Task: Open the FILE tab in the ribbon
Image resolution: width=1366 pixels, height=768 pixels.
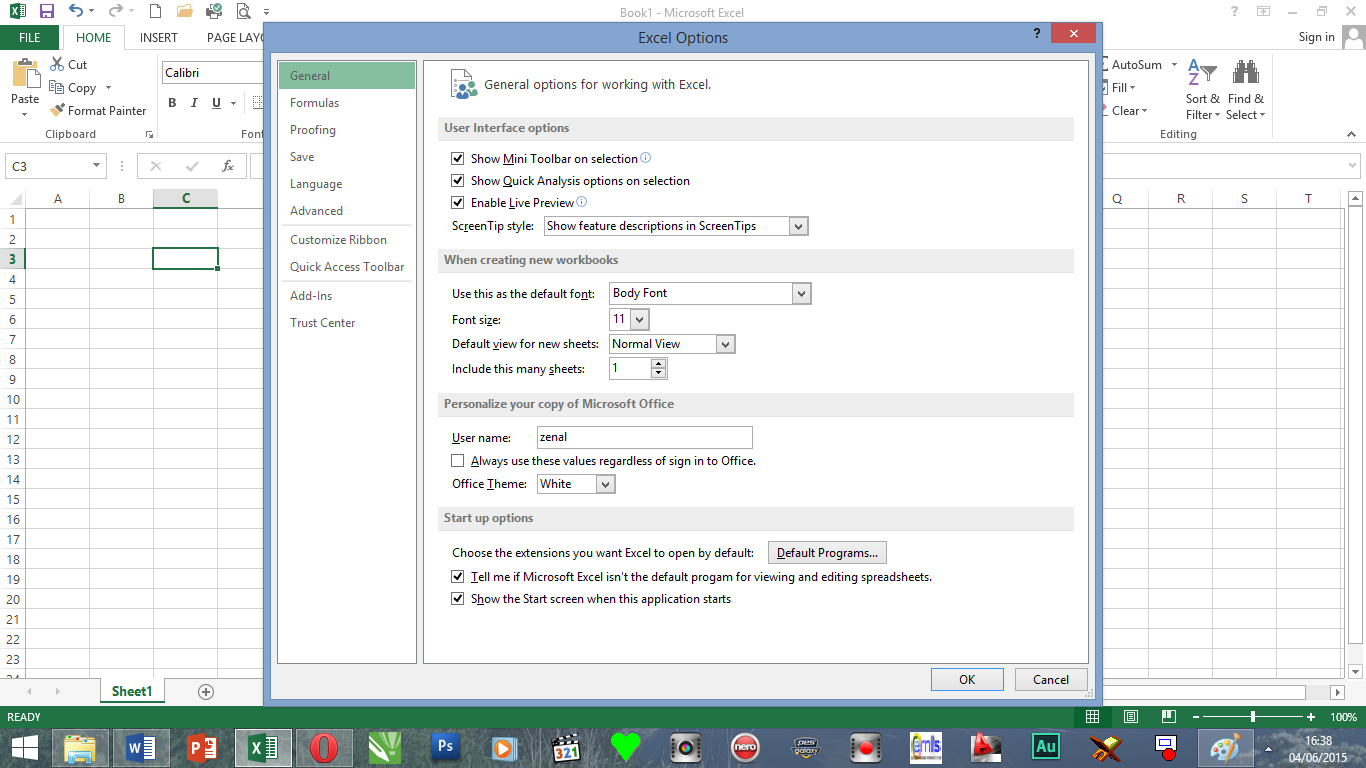Action: pos(30,37)
